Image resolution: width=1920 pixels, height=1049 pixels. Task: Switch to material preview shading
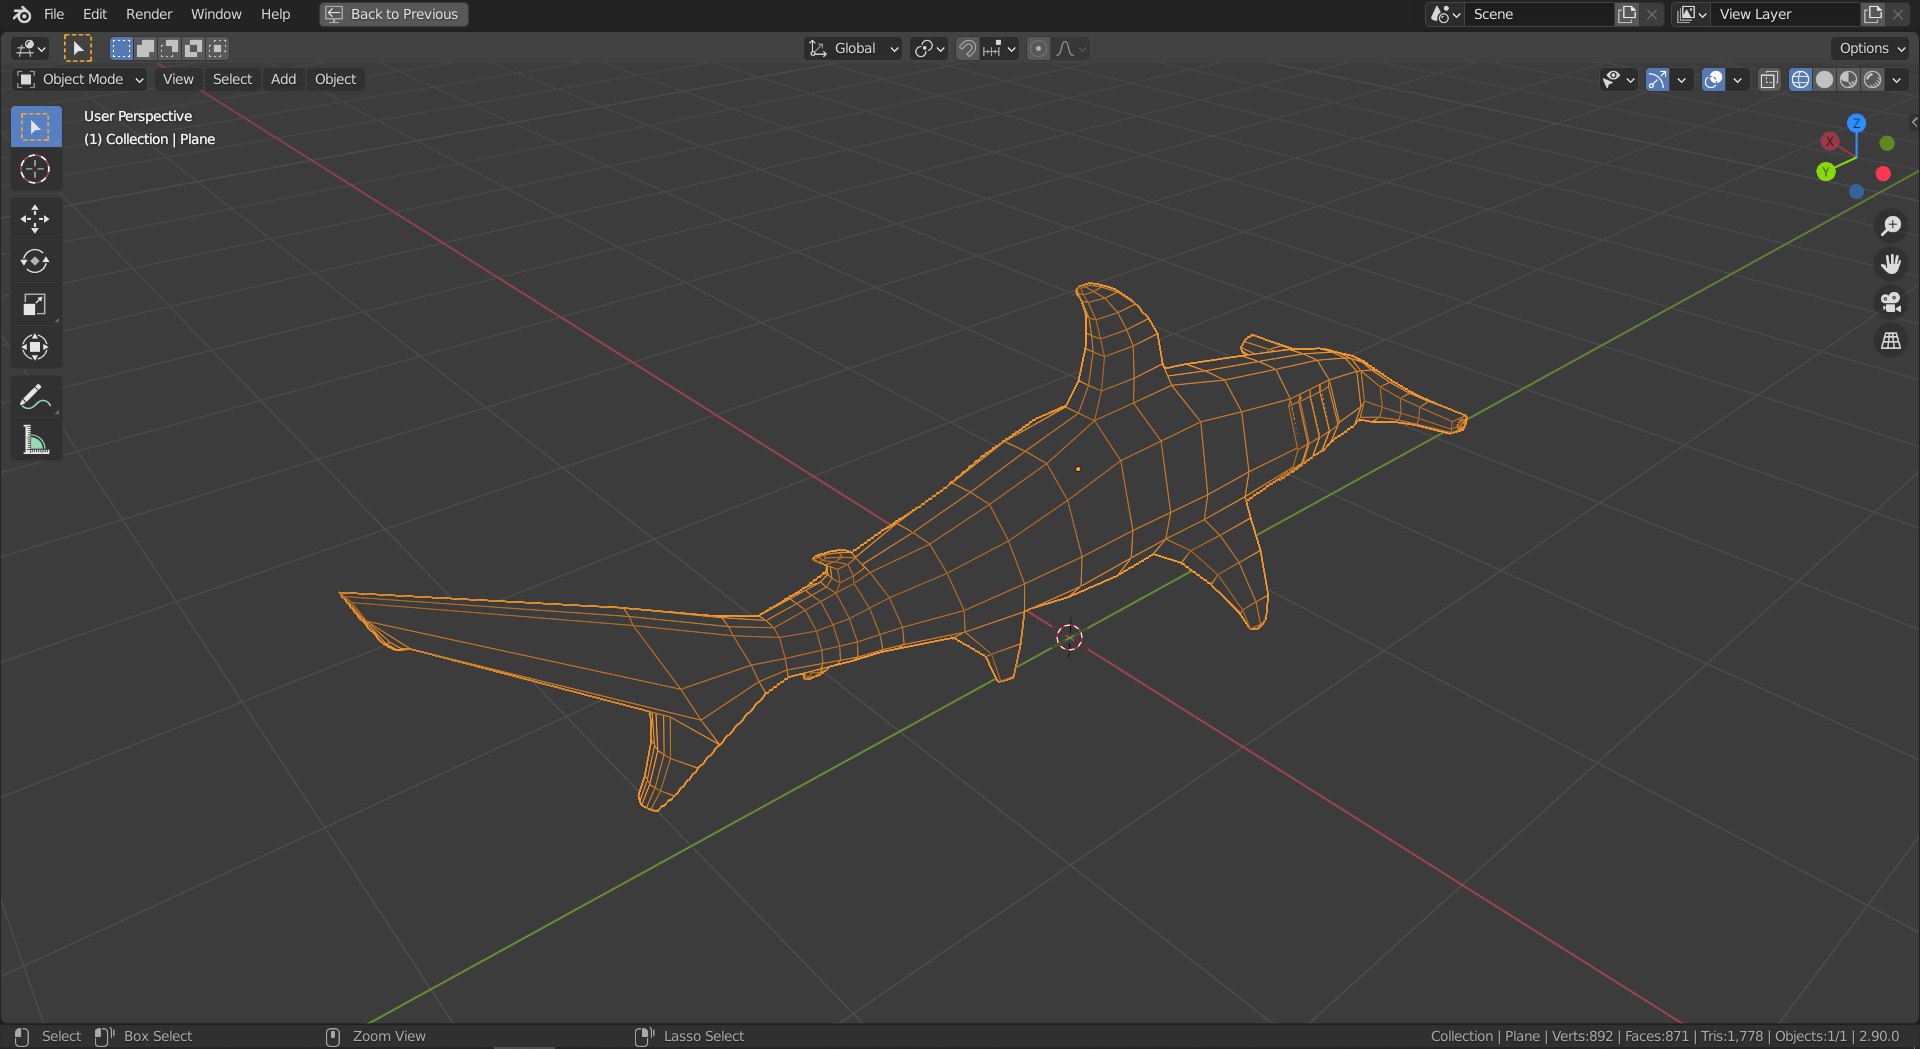(x=1848, y=79)
